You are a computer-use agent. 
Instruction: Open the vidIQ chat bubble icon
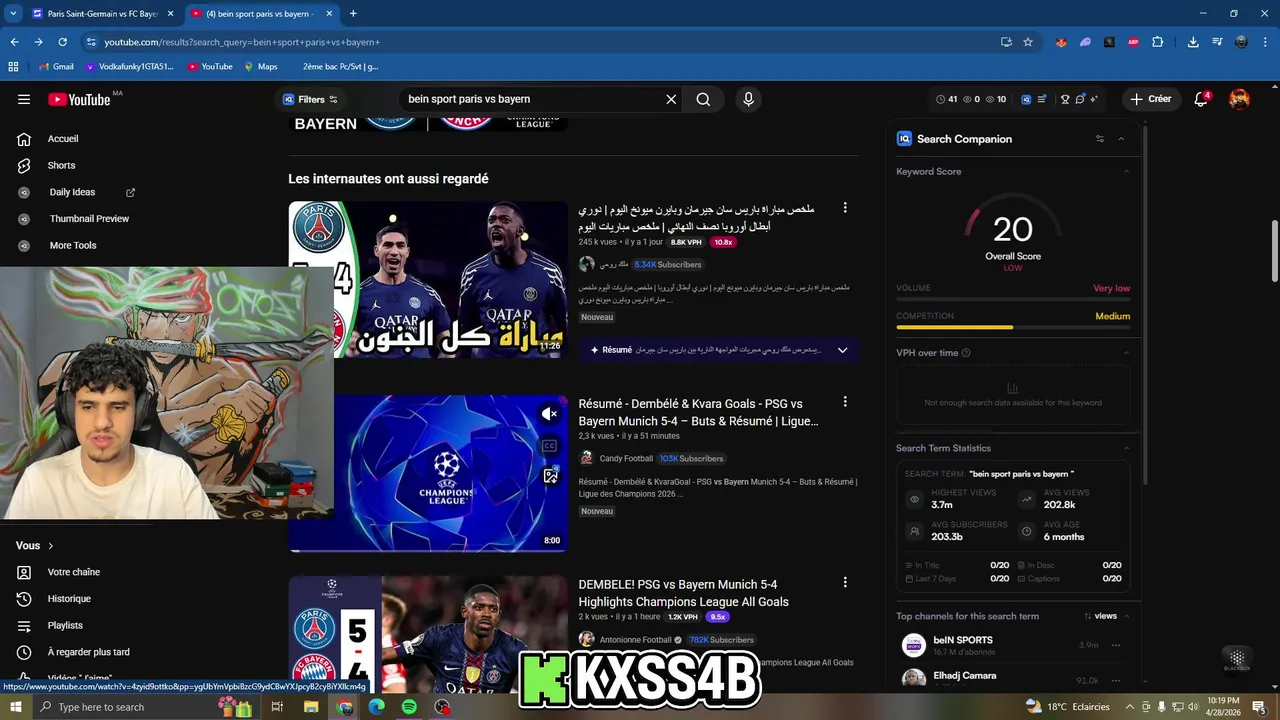tap(1080, 99)
